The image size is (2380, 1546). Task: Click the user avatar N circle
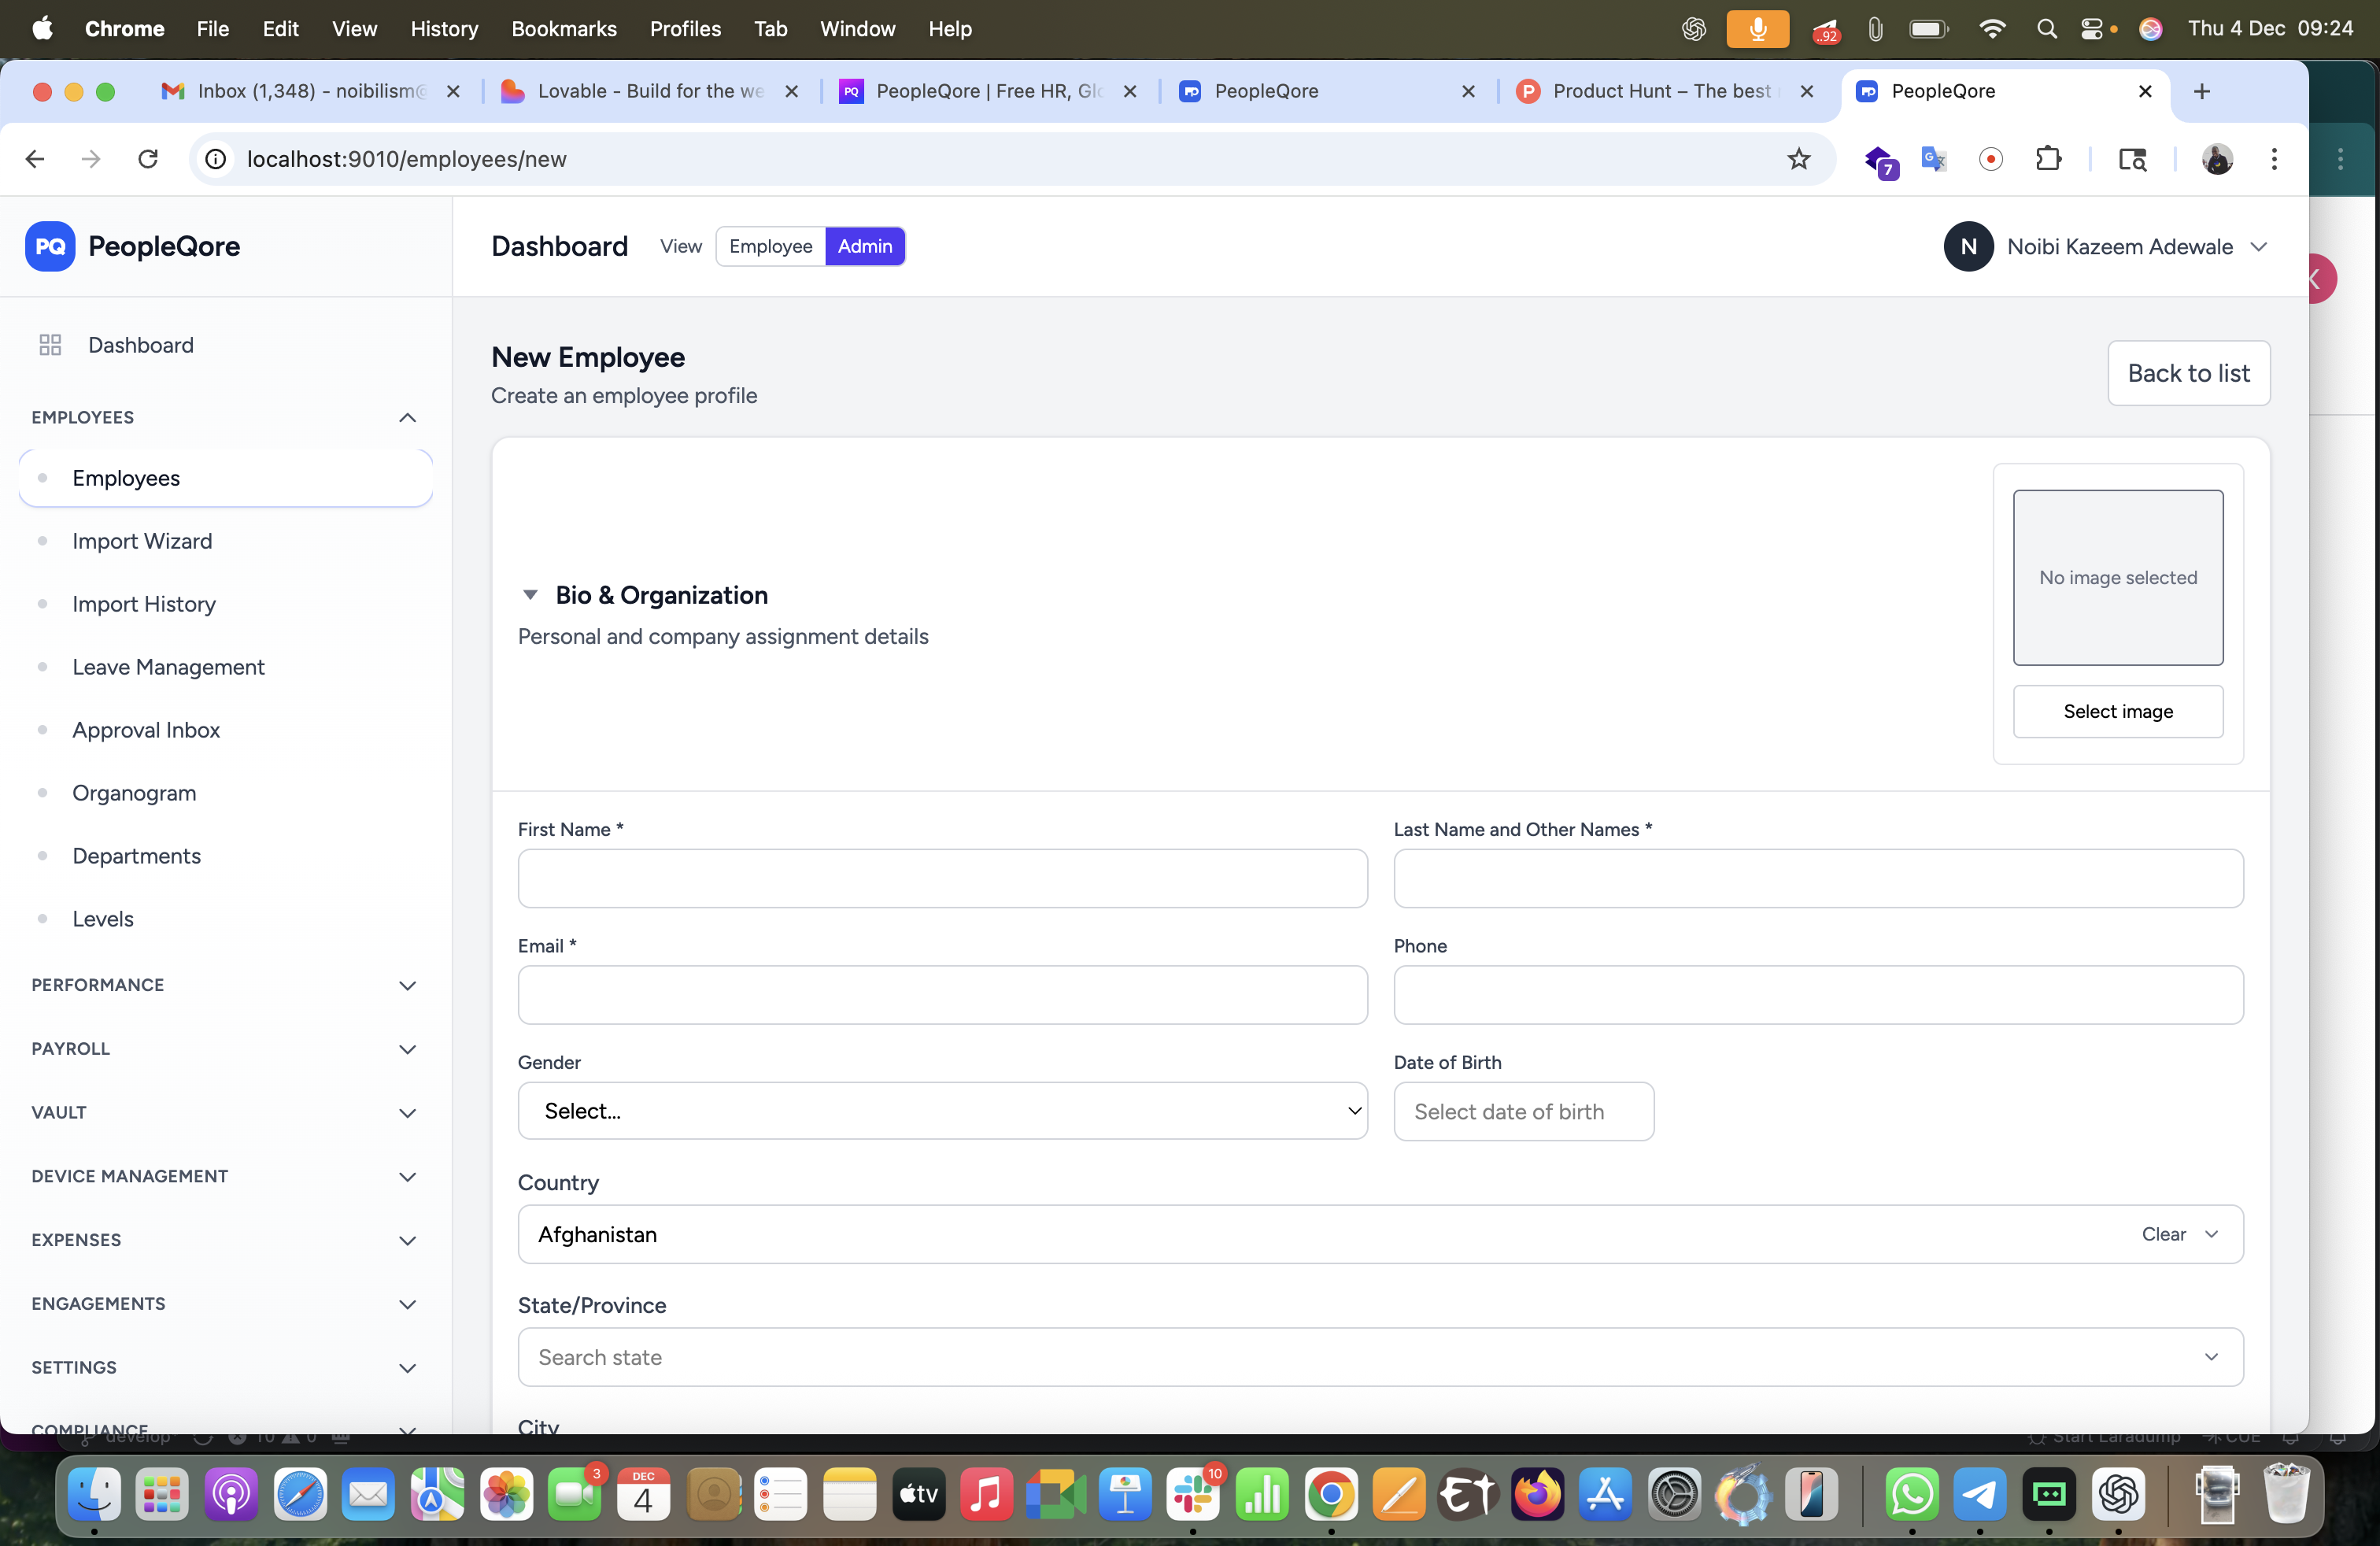pos(1968,246)
